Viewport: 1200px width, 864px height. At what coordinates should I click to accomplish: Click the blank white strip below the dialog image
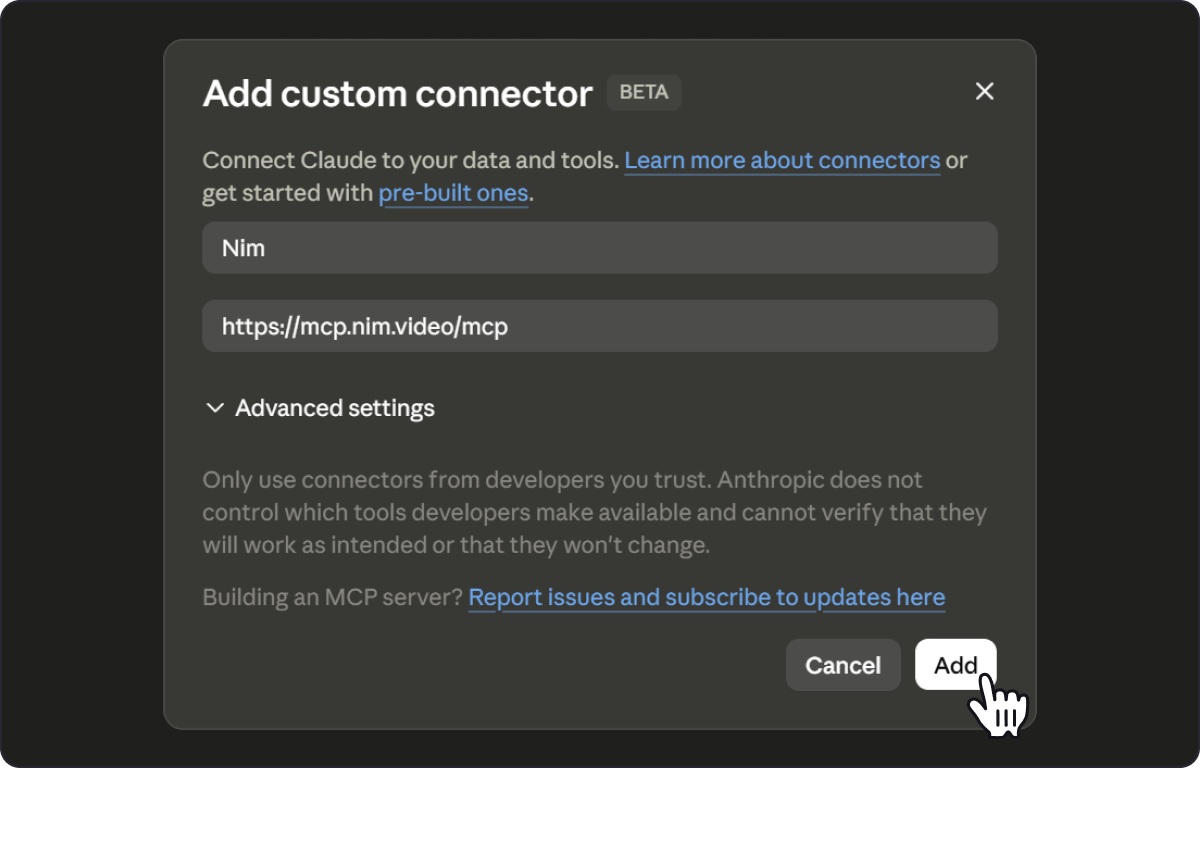click(600, 816)
